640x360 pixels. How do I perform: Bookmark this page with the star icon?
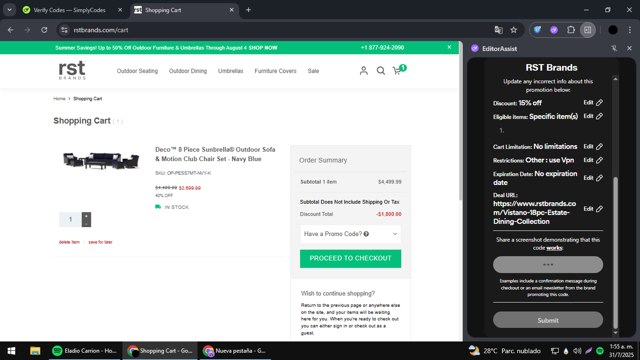click(x=513, y=30)
